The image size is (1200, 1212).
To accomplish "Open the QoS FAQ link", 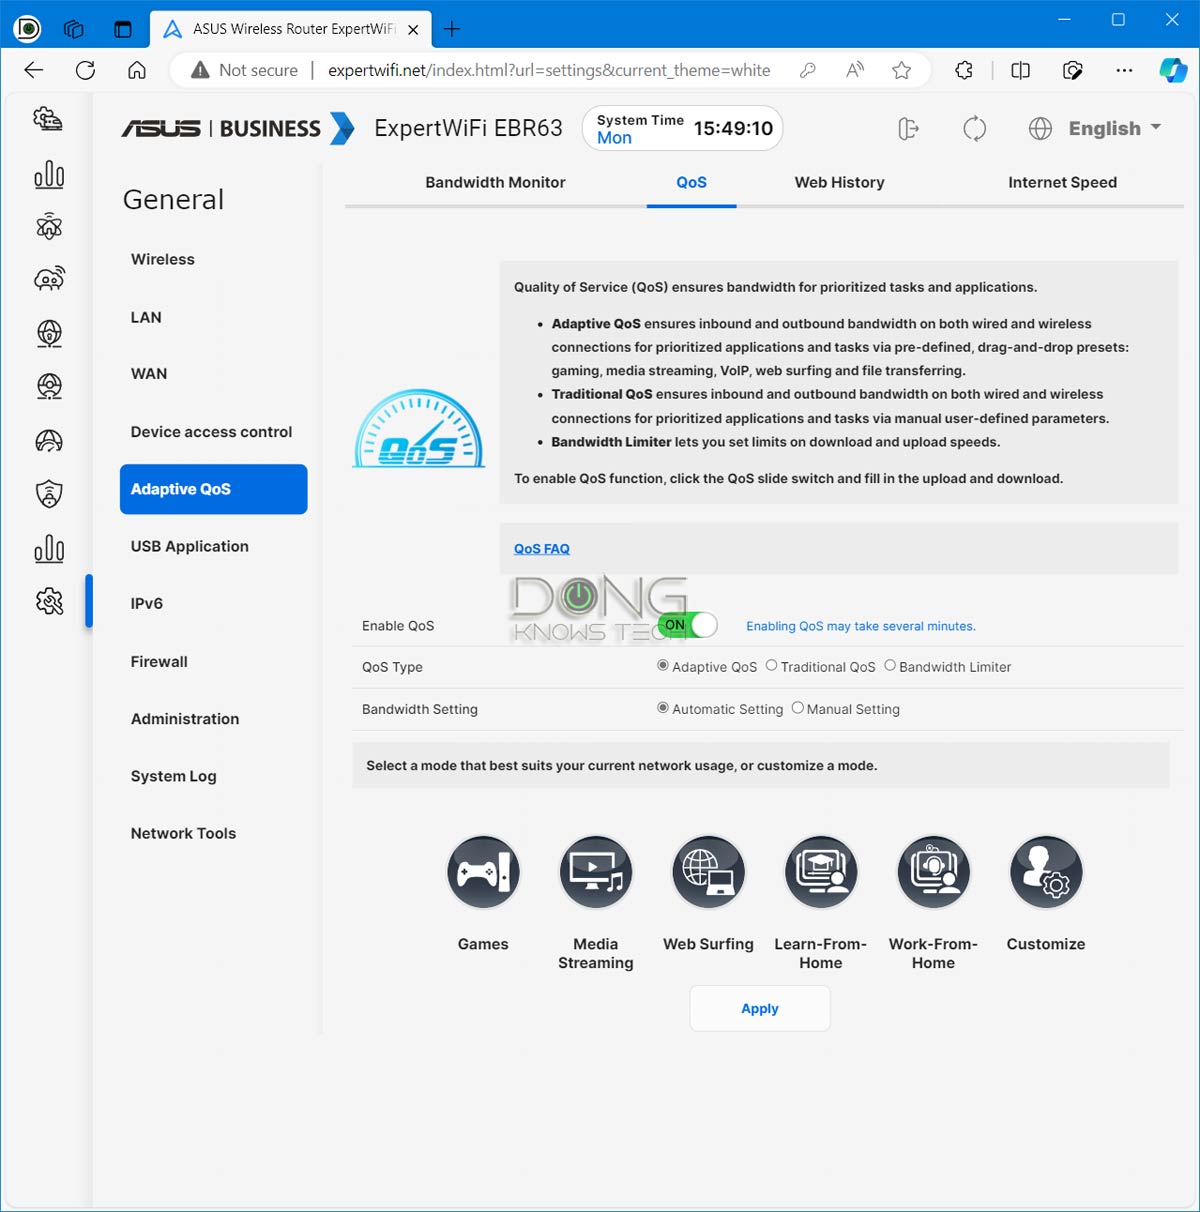I will click(x=542, y=549).
